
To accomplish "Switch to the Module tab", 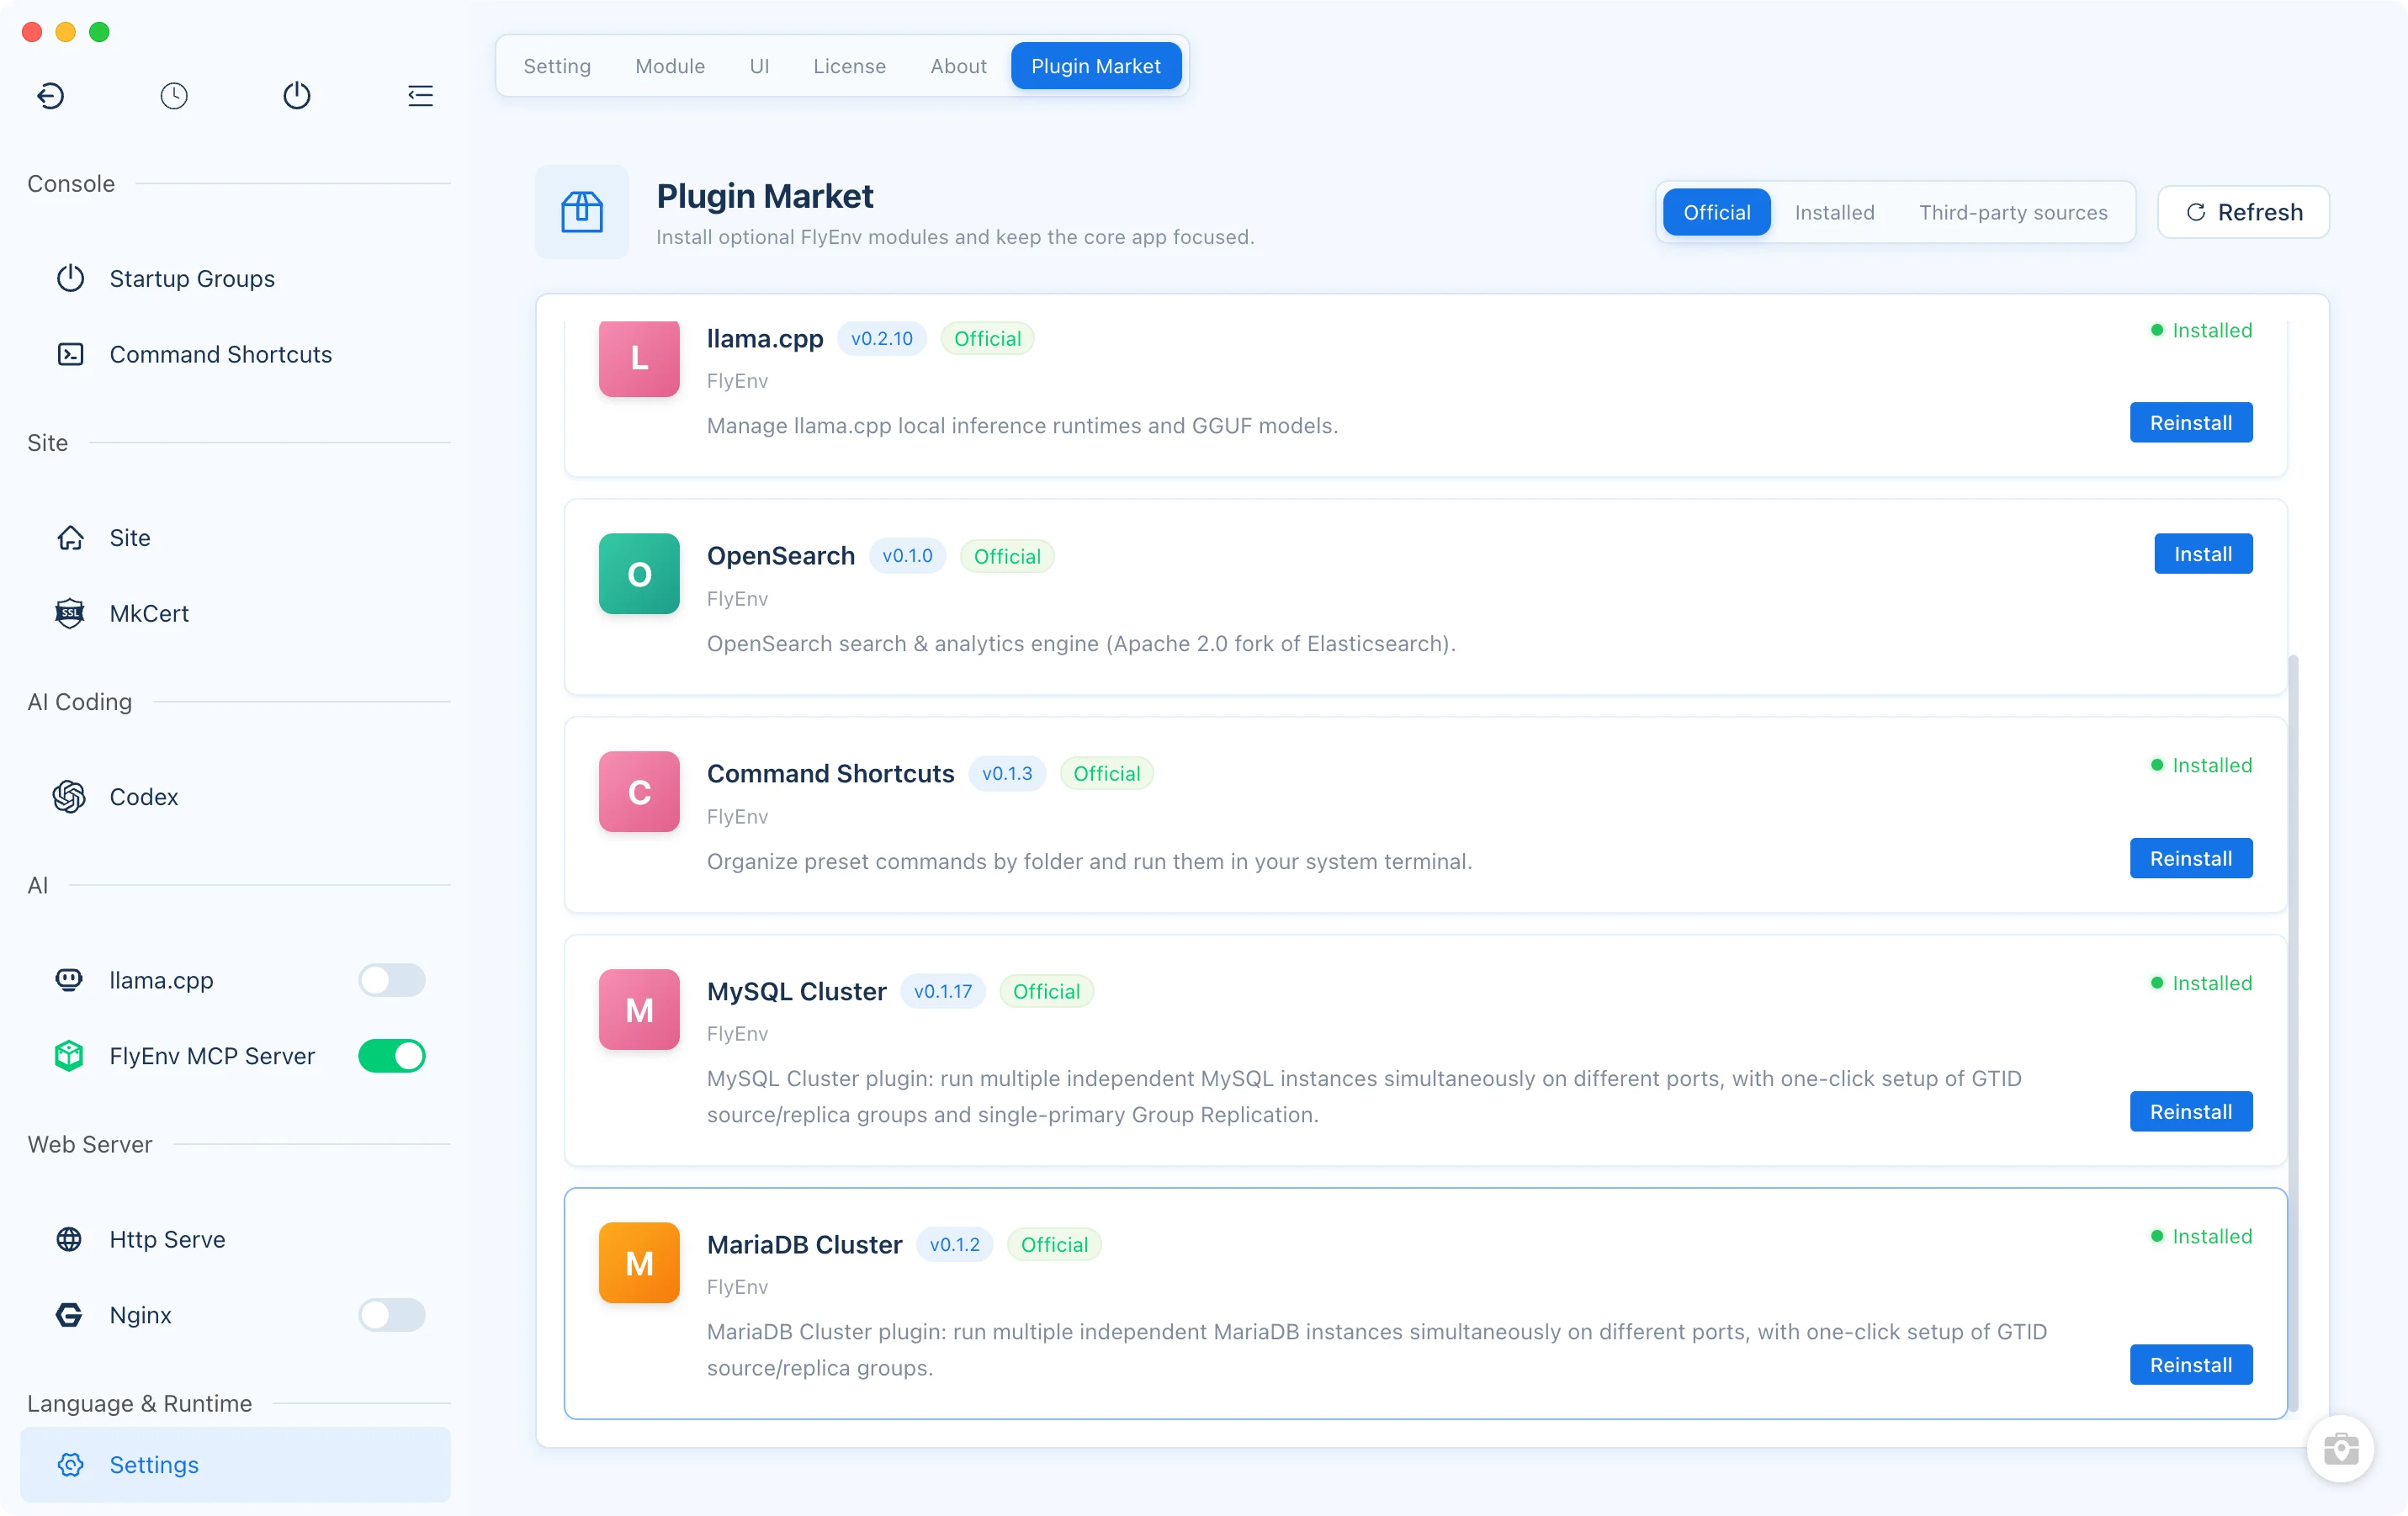I will point(670,66).
